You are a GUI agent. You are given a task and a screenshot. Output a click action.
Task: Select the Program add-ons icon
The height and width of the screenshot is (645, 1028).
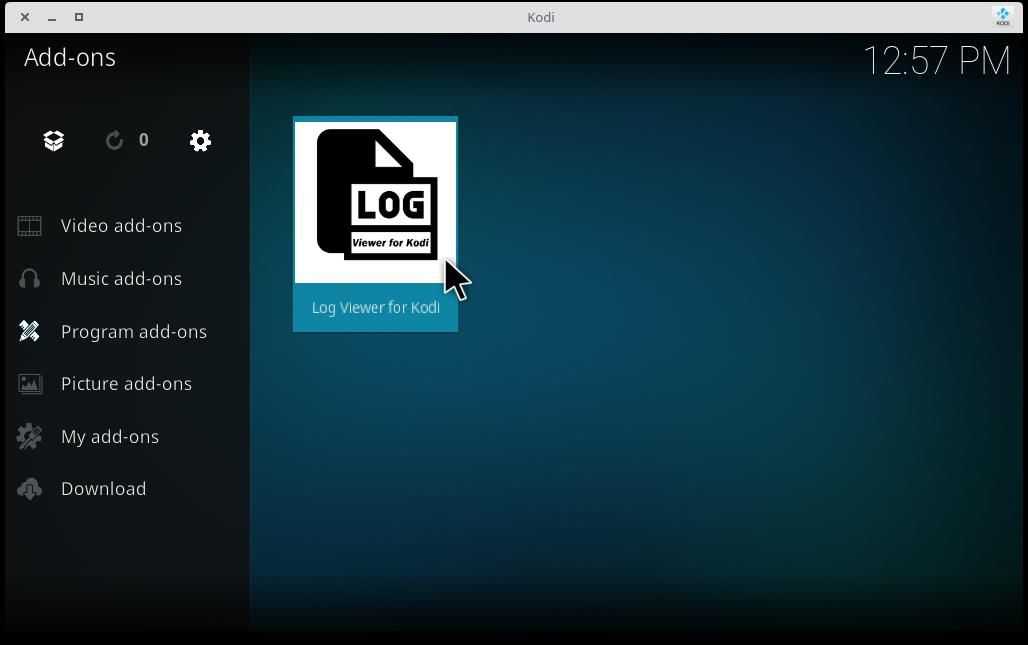click(29, 331)
